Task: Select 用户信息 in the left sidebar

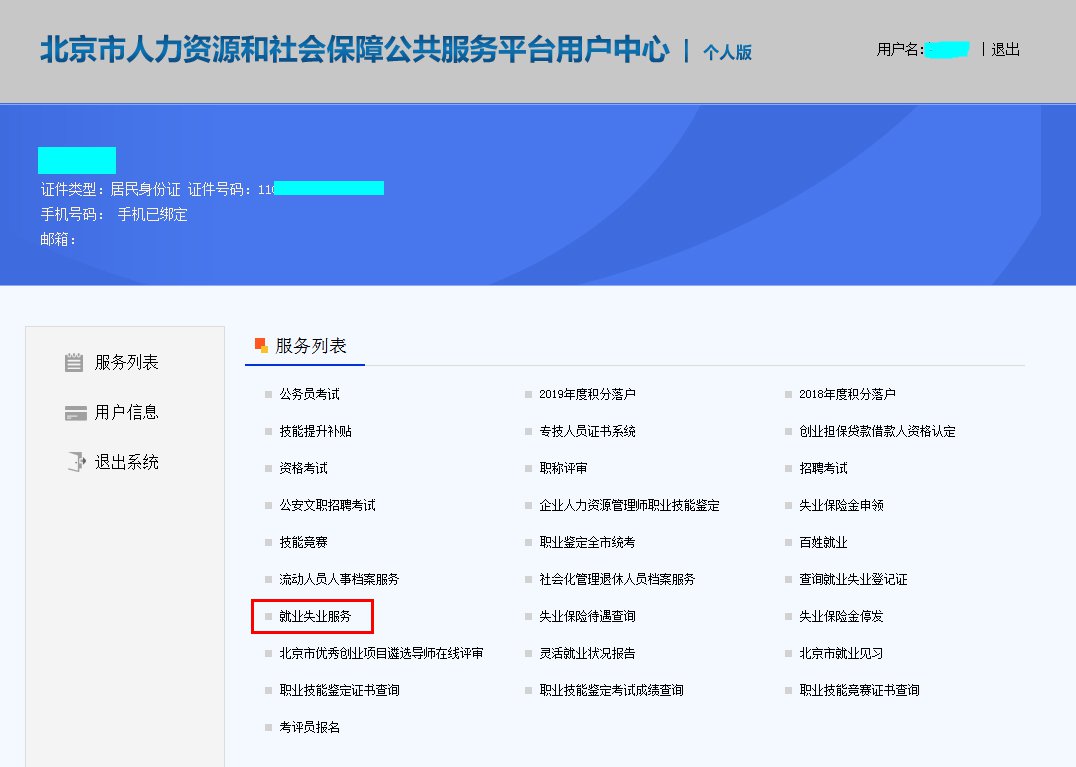Action: (126, 413)
